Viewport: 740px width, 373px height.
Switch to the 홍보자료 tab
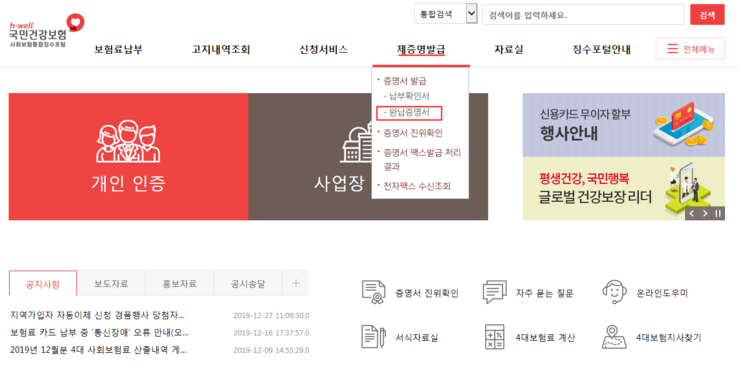(x=179, y=284)
